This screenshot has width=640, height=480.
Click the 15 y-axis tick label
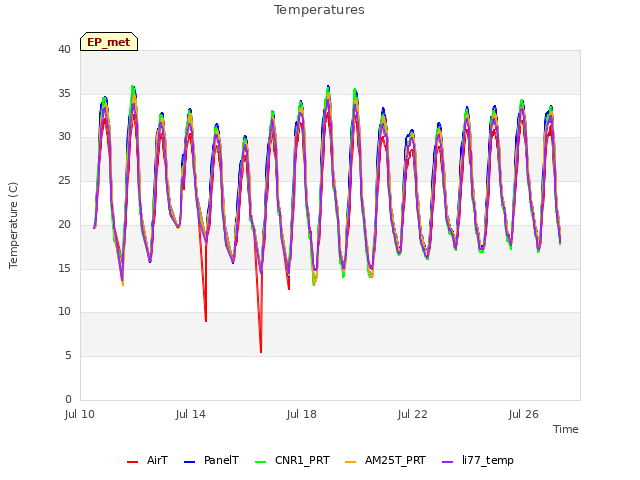point(64,268)
